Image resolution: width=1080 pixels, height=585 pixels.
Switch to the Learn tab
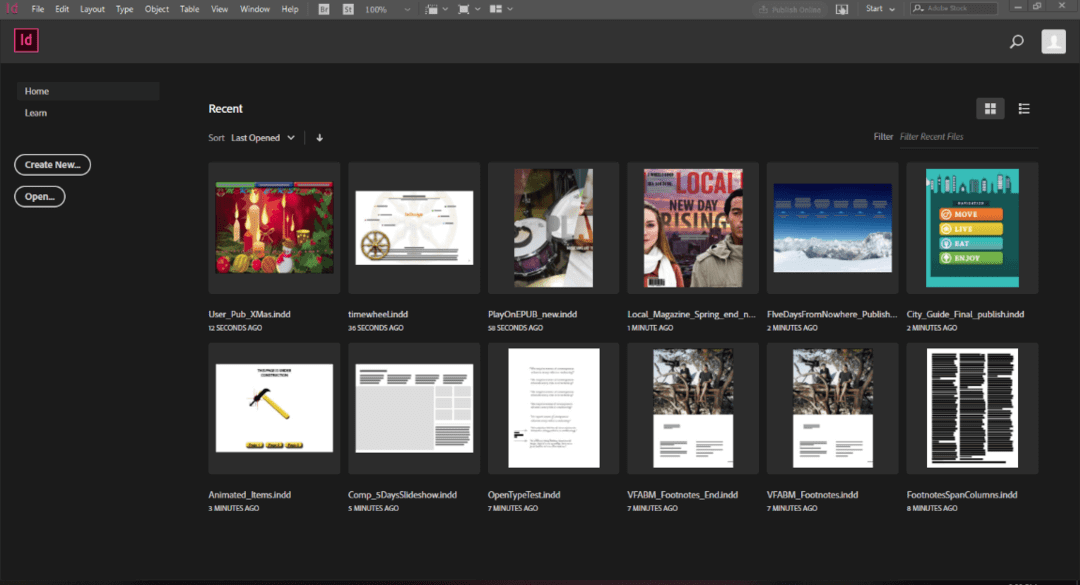35,112
